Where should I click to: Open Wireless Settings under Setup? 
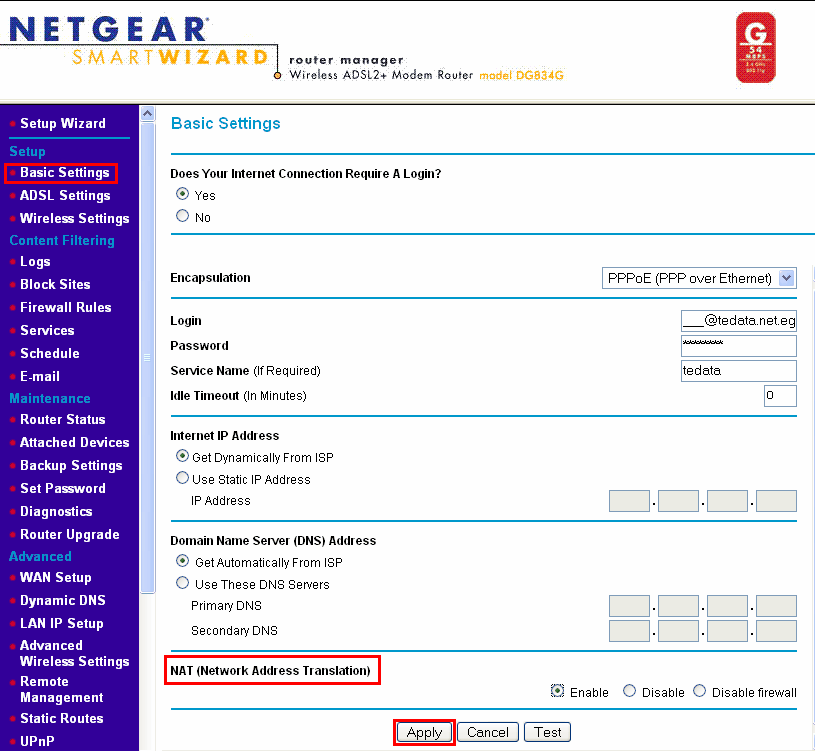point(74,218)
